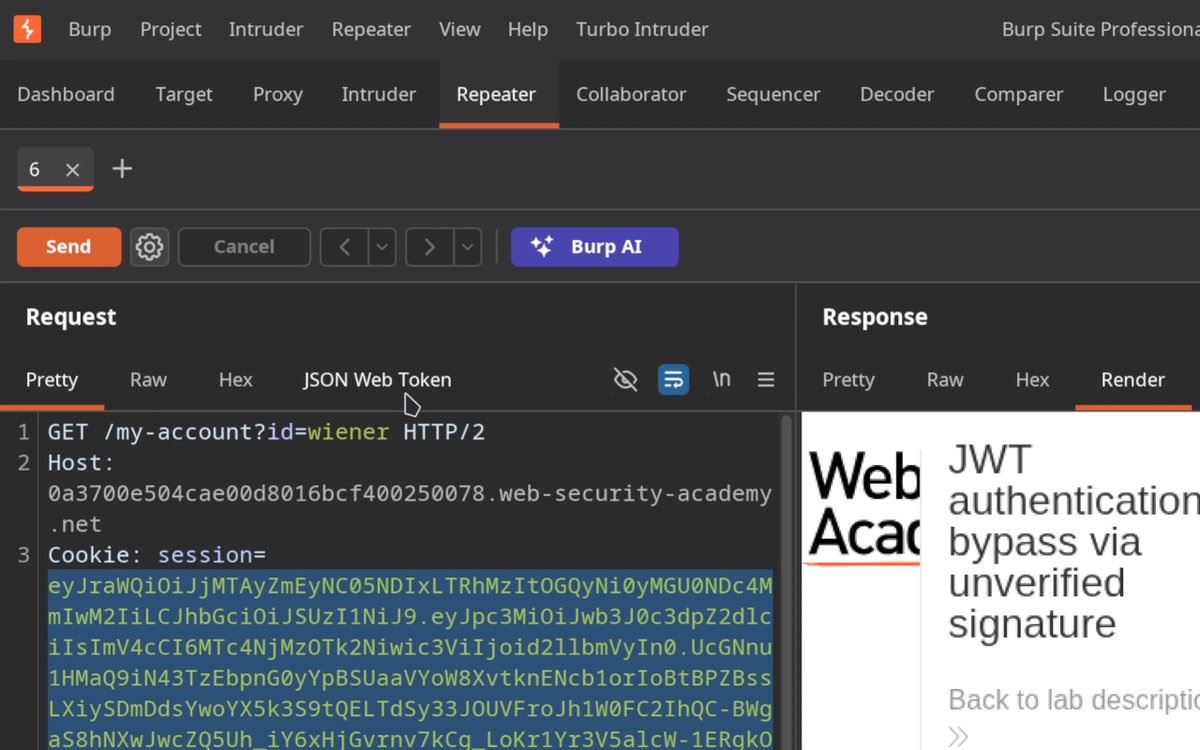Open the JSON Web Token tab
This screenshot has height=750, width=1200.
coord(378,380)
